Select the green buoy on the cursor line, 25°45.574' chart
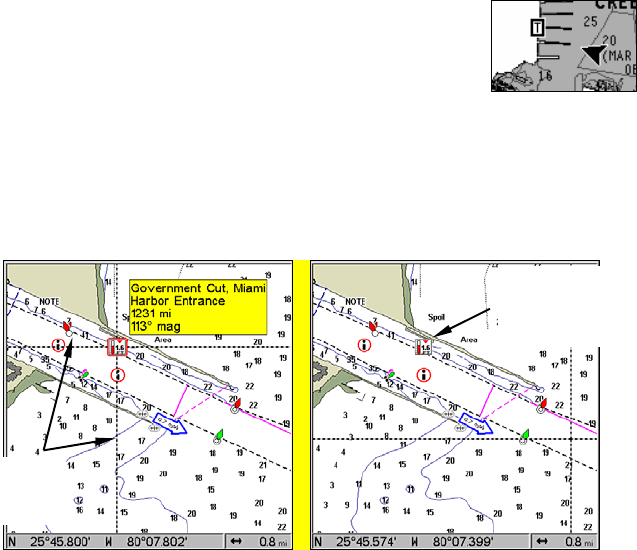This screenshot has width=637, height=550. pos(524,437)
